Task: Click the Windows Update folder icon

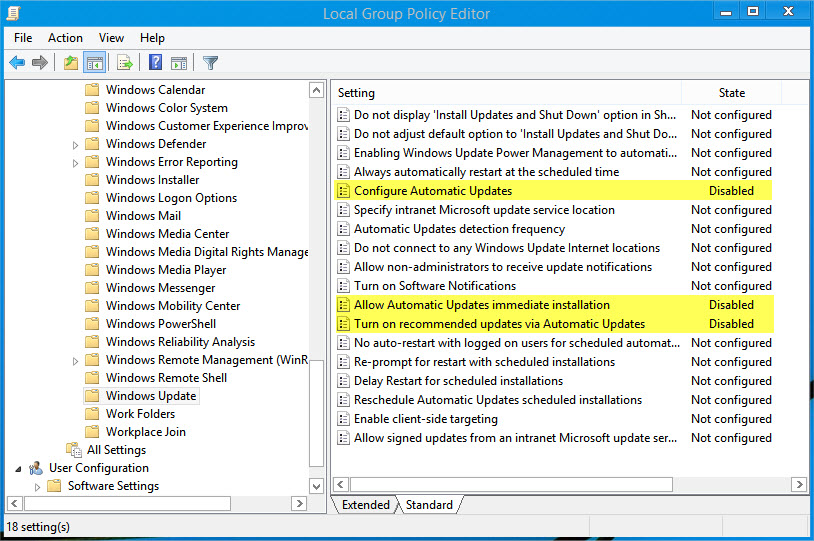Action: (92, 396)
